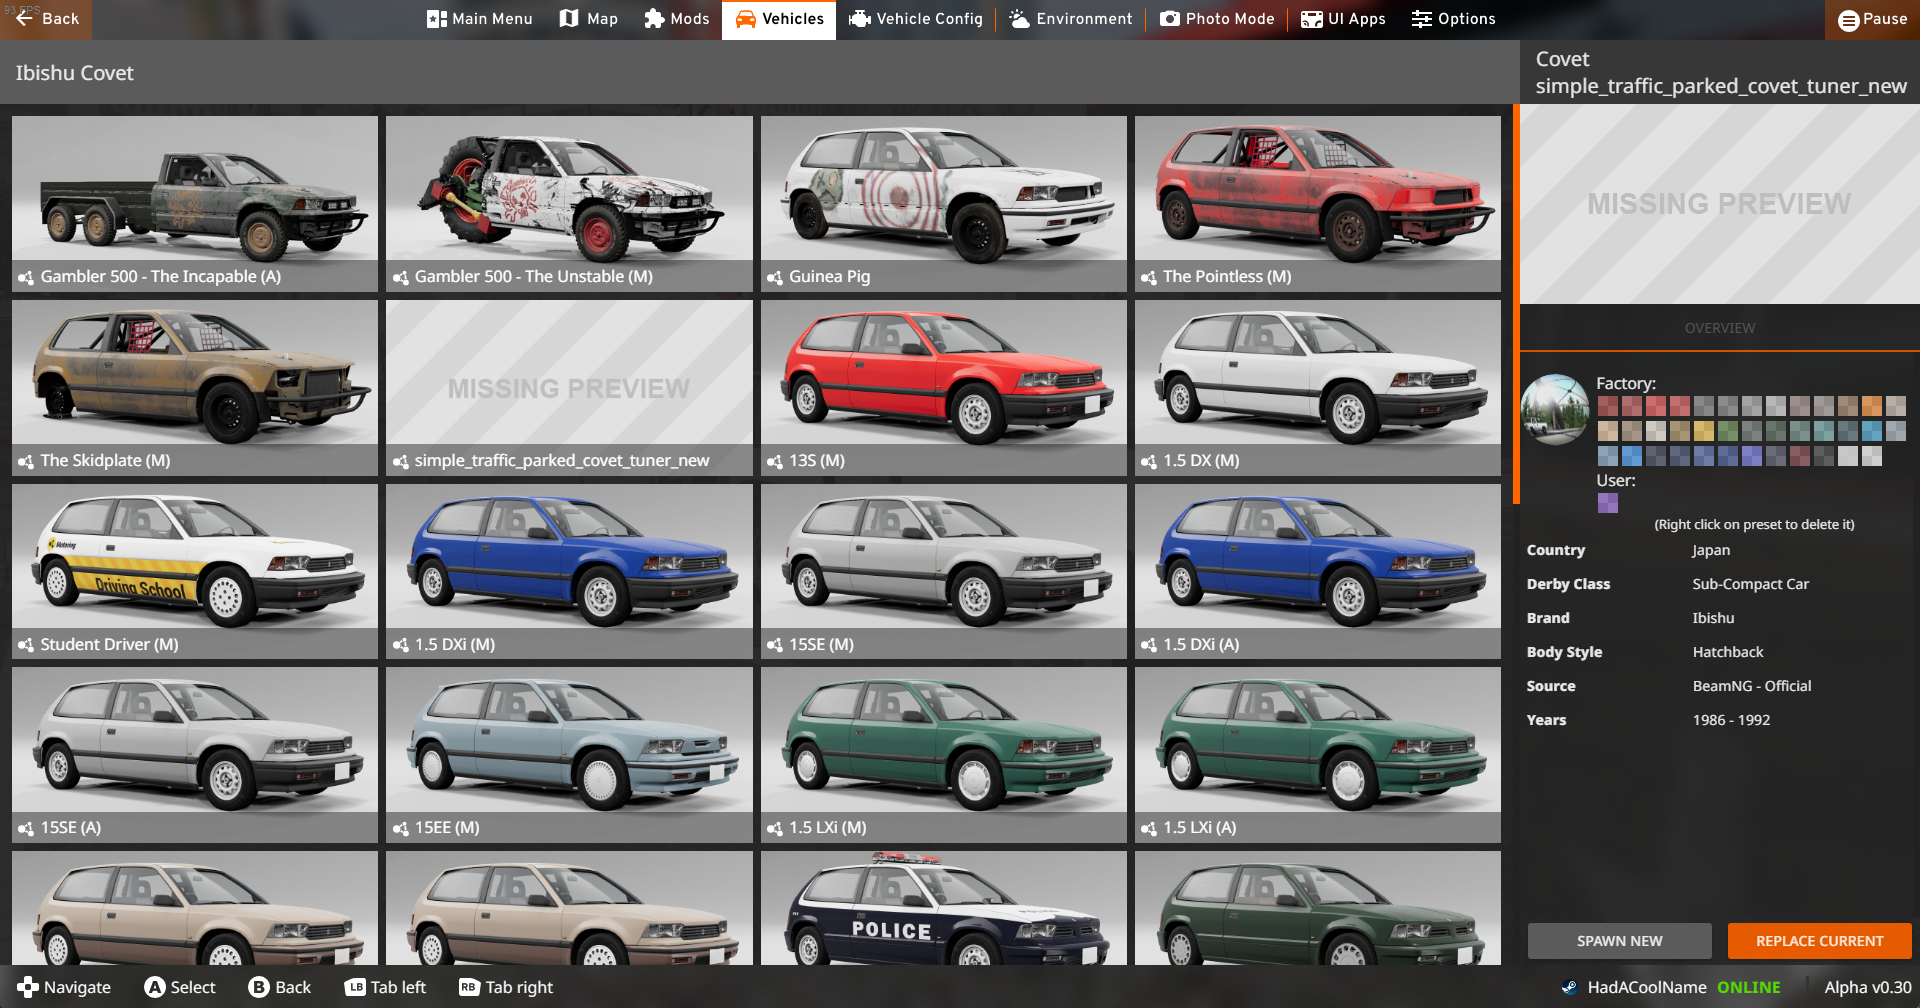
Task: Select the Overview tab in the details panel
Action: (1720, 328)
